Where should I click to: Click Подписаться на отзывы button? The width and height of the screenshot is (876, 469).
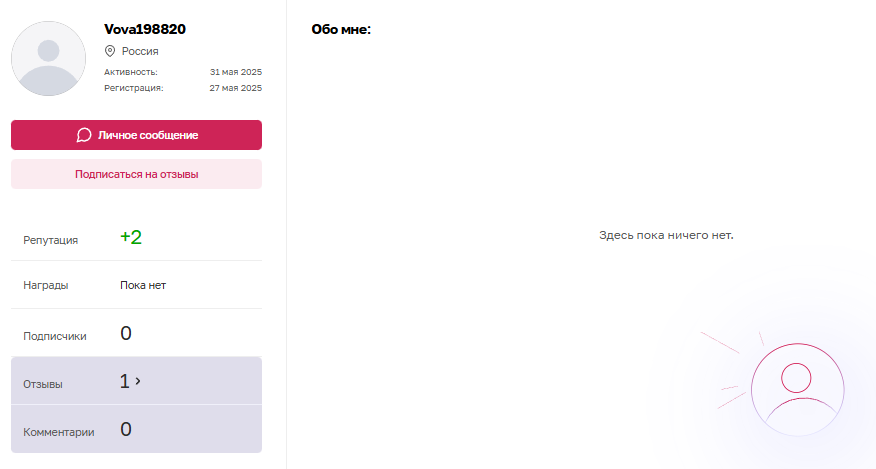(136, 174)
